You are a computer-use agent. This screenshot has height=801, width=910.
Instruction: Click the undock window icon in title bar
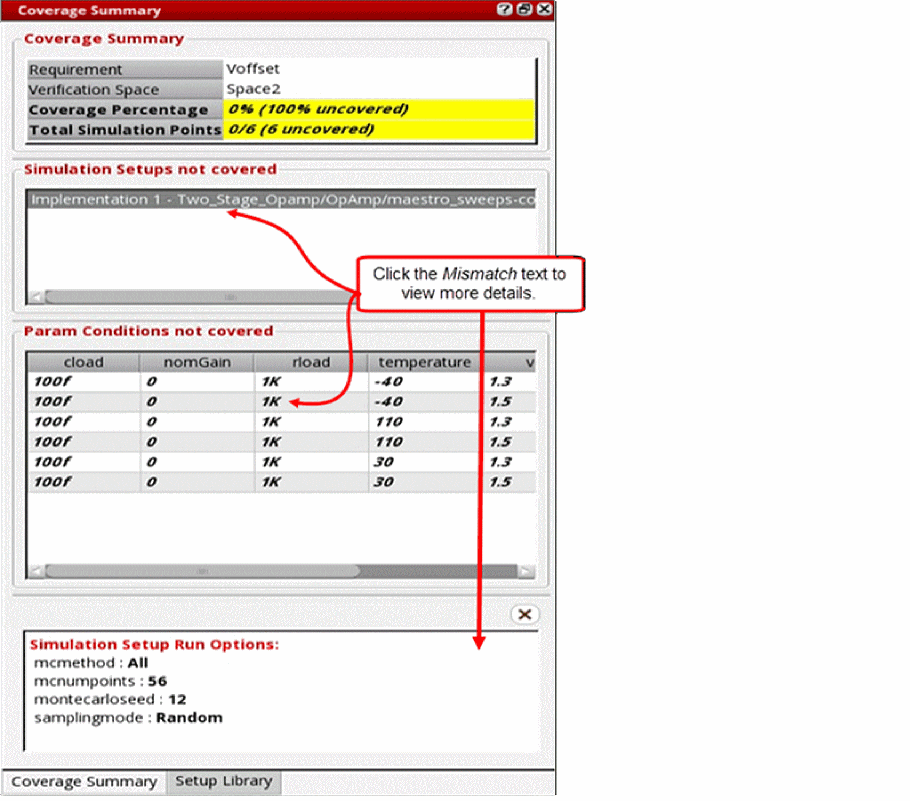point(525,9)
